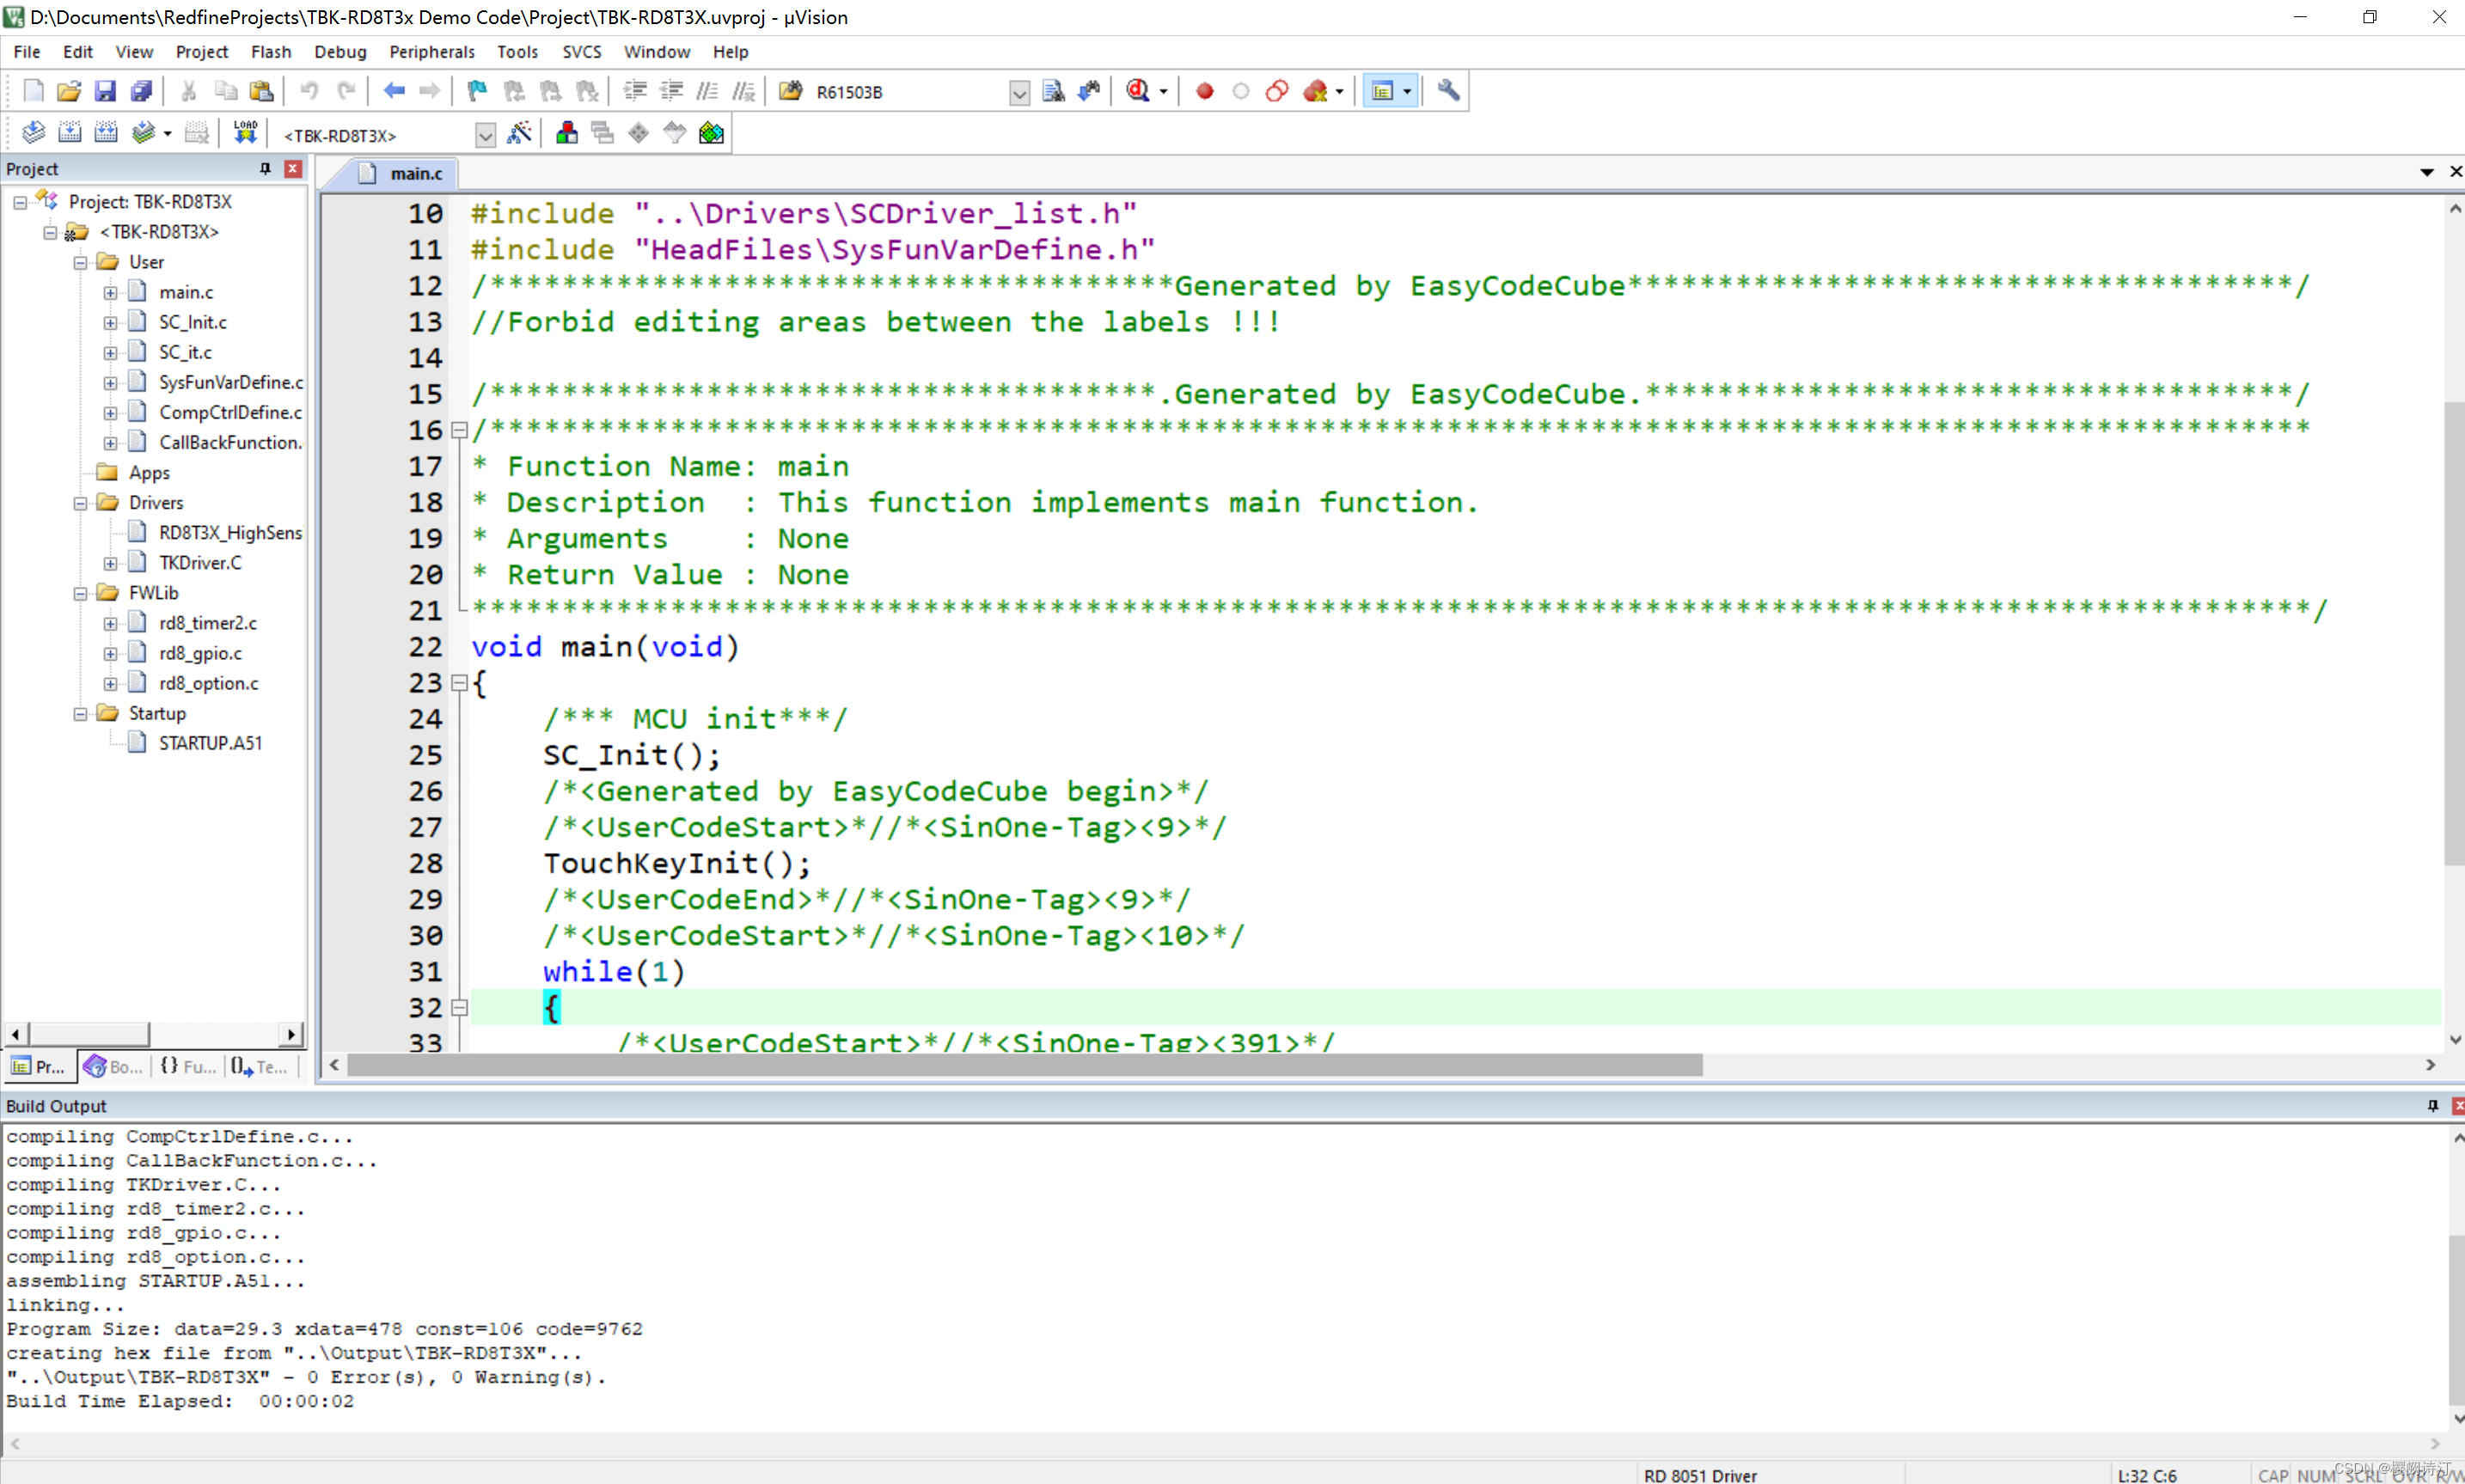Viewport: 2465px width, 1484px height.
Task: Click the editor vertical scrollbar down arrow
Action: tap(2454, 1040)
